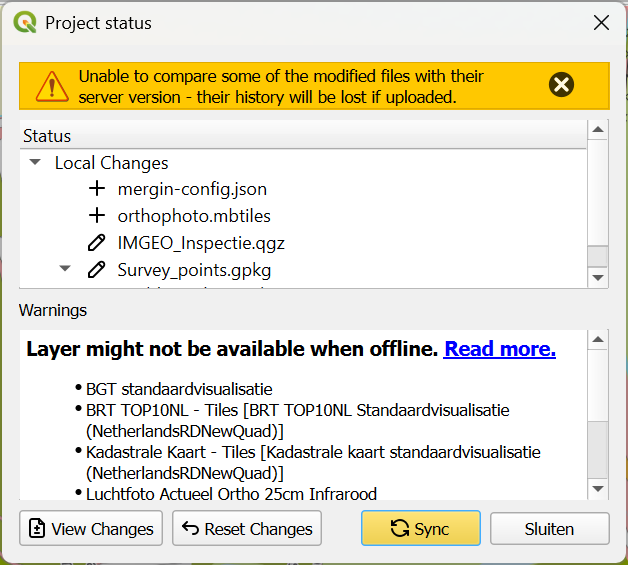The width and height of the screenshot is (628, 565).
Task: Collapse the Local Changes tree node
Action: click(x=35, y=162)
